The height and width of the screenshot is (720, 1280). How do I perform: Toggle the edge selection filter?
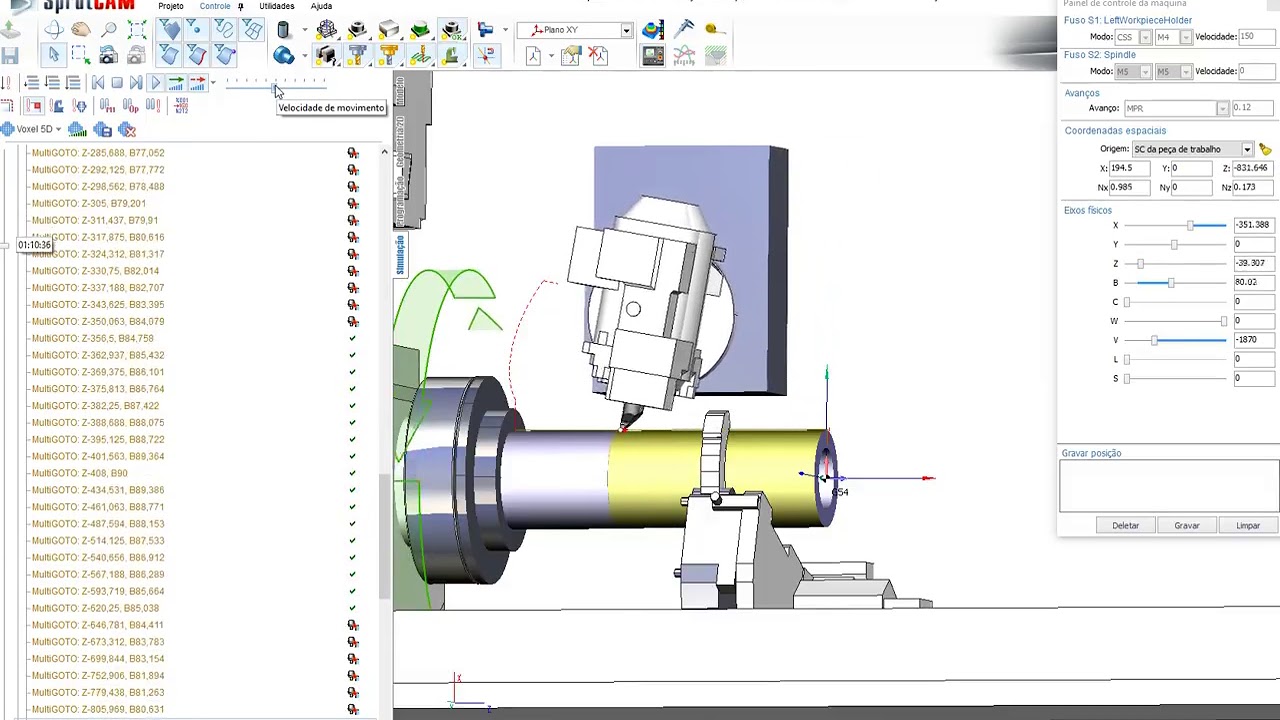click(196, 55)
